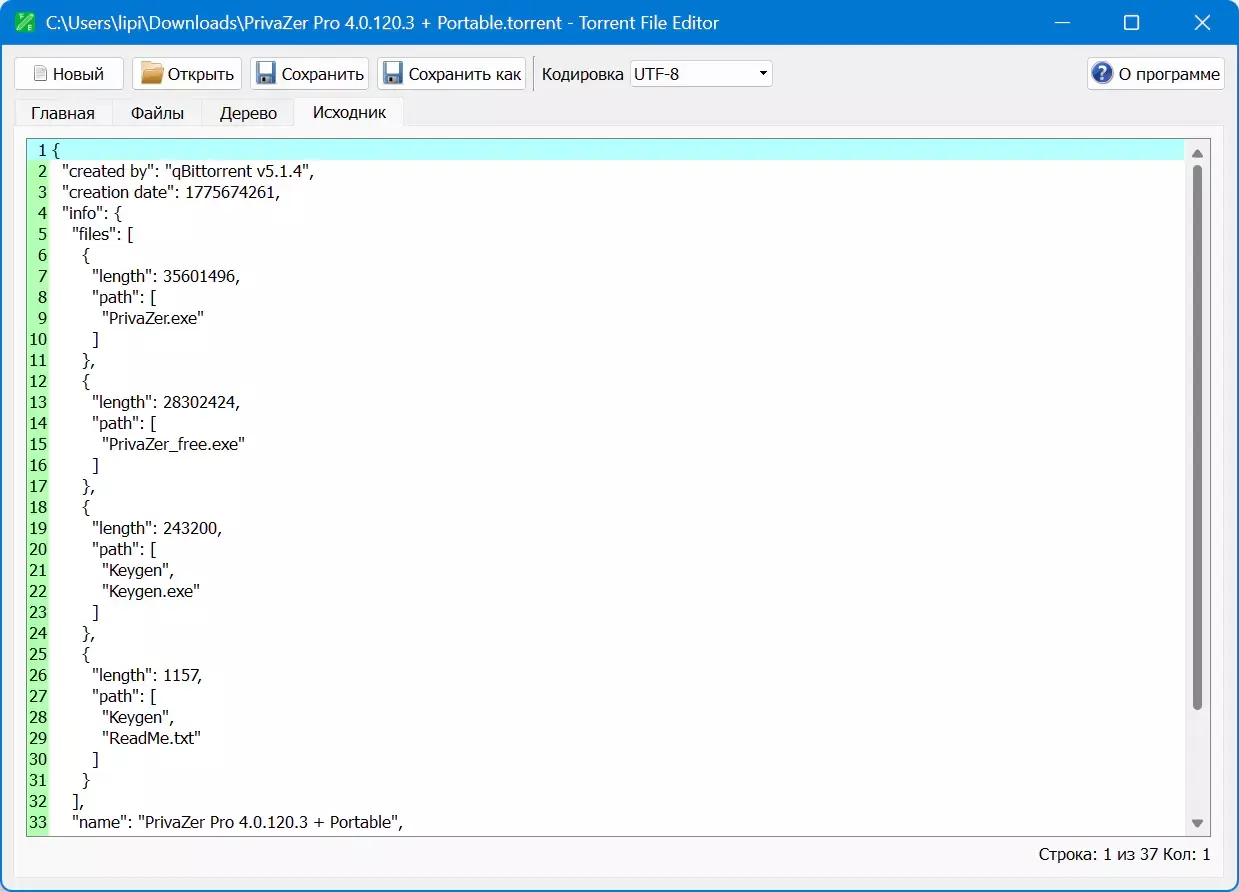Click the "path": [ text on line 20
1239x892 pixels.
point(124,549)
